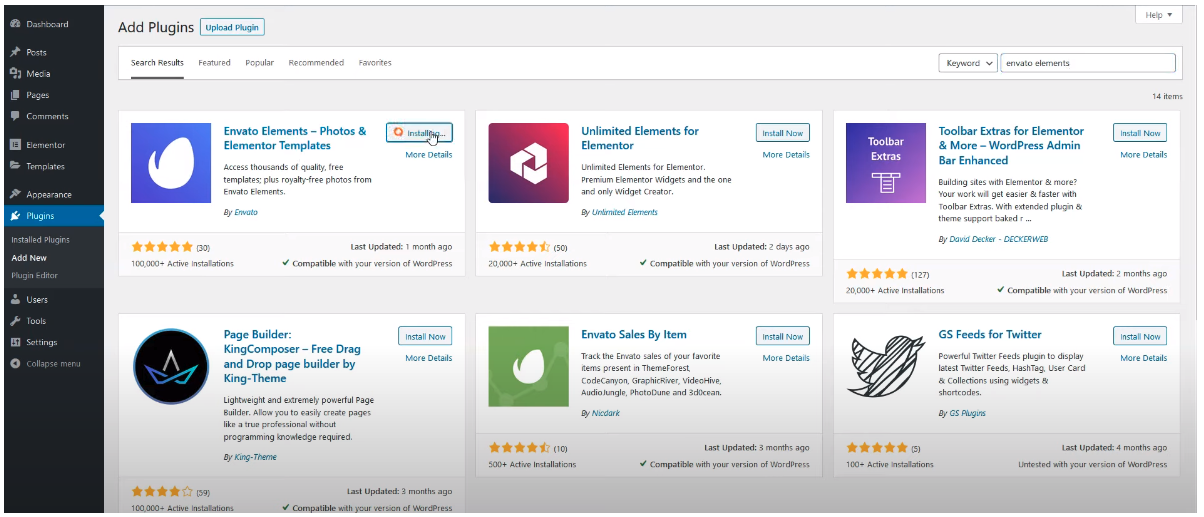Open the Unlimited Elements for Elementor title
Screen dimensions: 1204x517
[640, 138]
